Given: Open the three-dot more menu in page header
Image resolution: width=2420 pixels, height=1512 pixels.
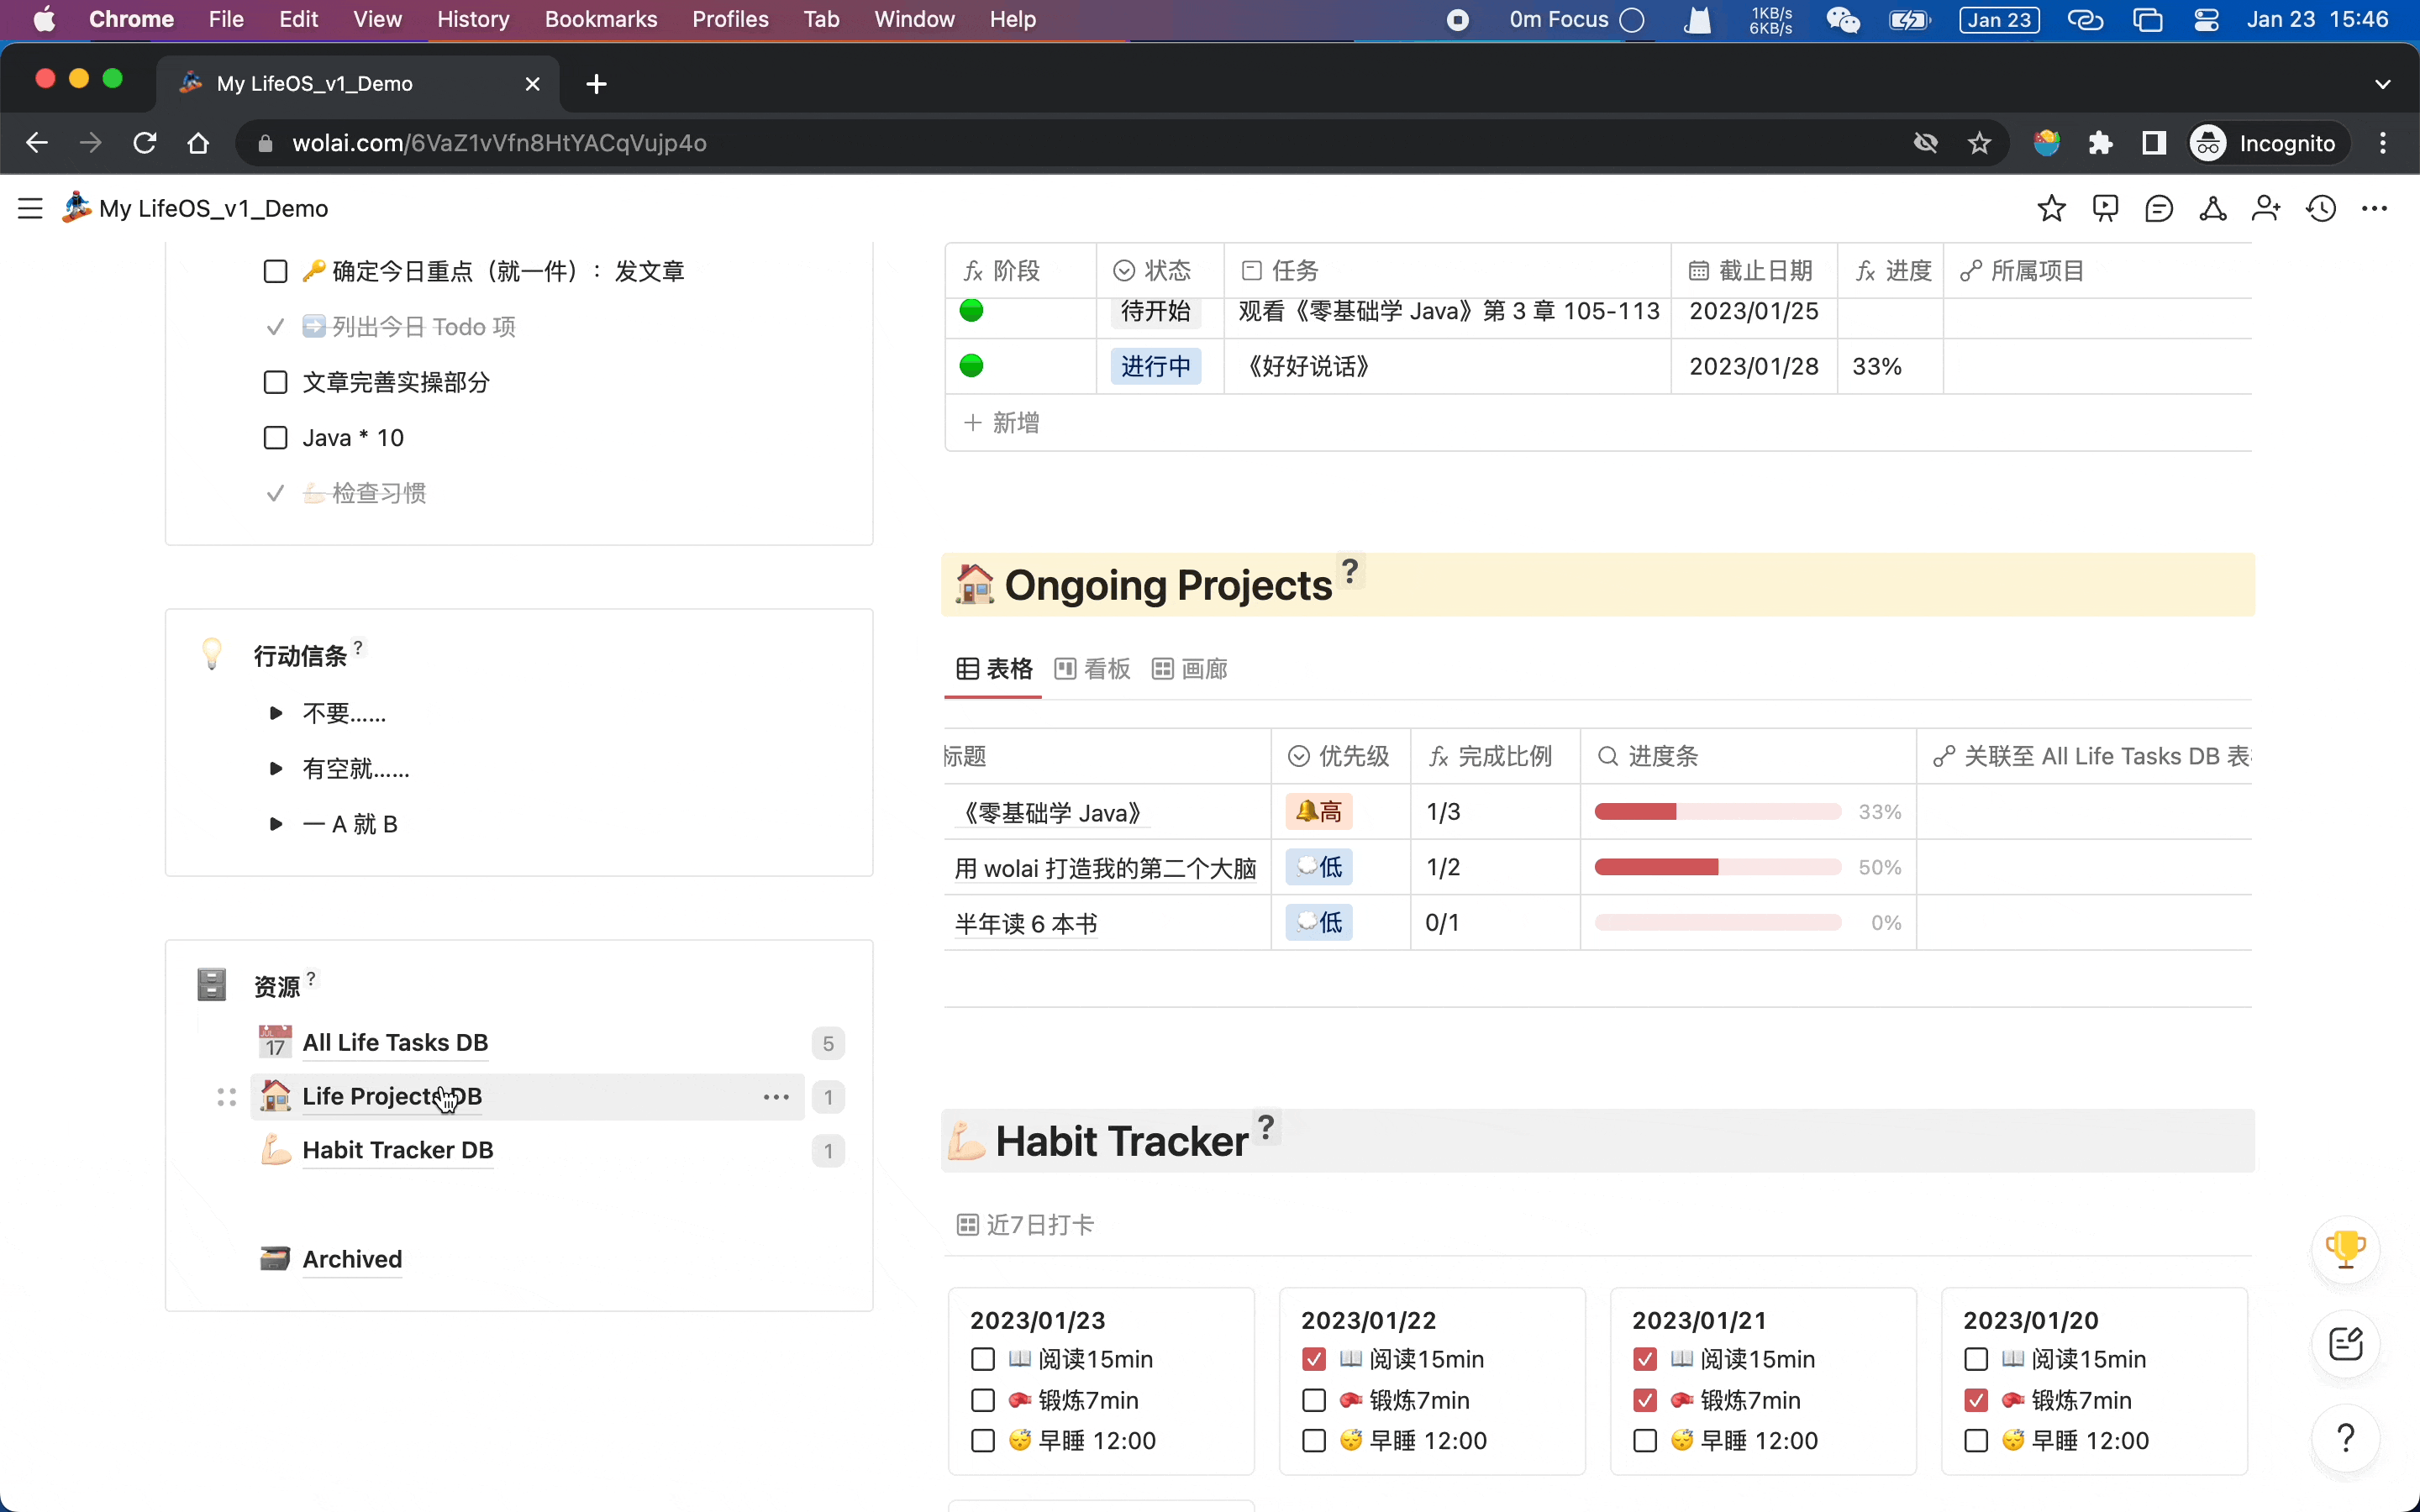Looking at the screenshot, I should 2374,208.
